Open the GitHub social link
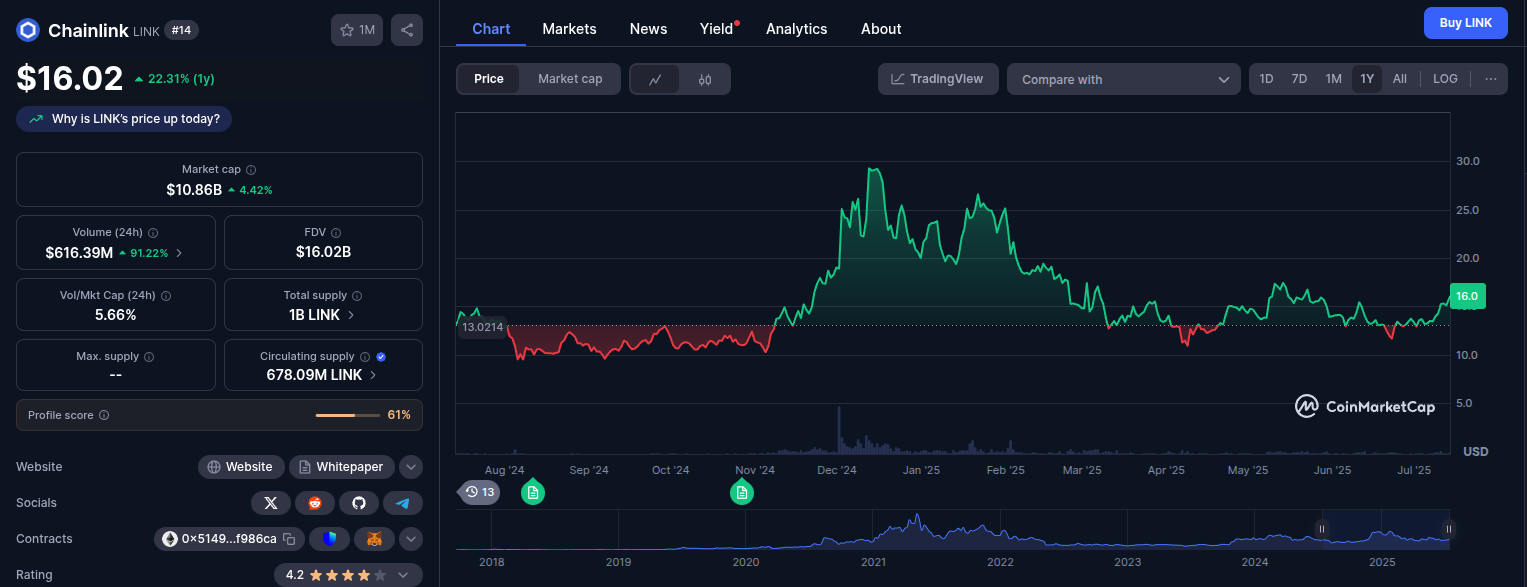The width and height of the screenshot is (1527, 587). click(x=359, y=503)
